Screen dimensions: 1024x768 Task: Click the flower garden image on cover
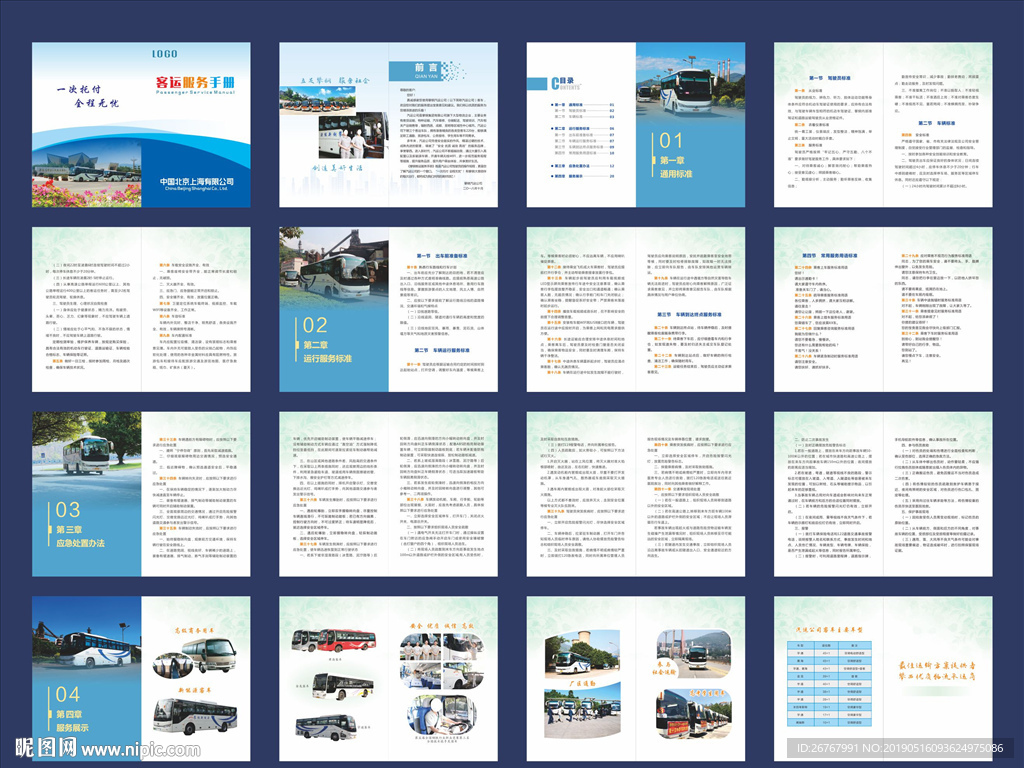[87, 189]
